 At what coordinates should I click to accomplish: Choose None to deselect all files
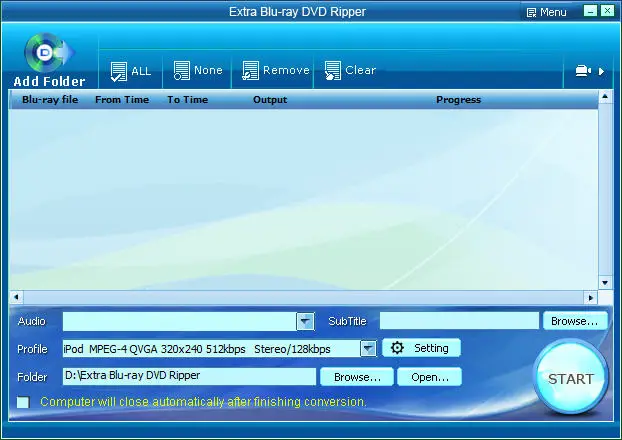point(198,71)
